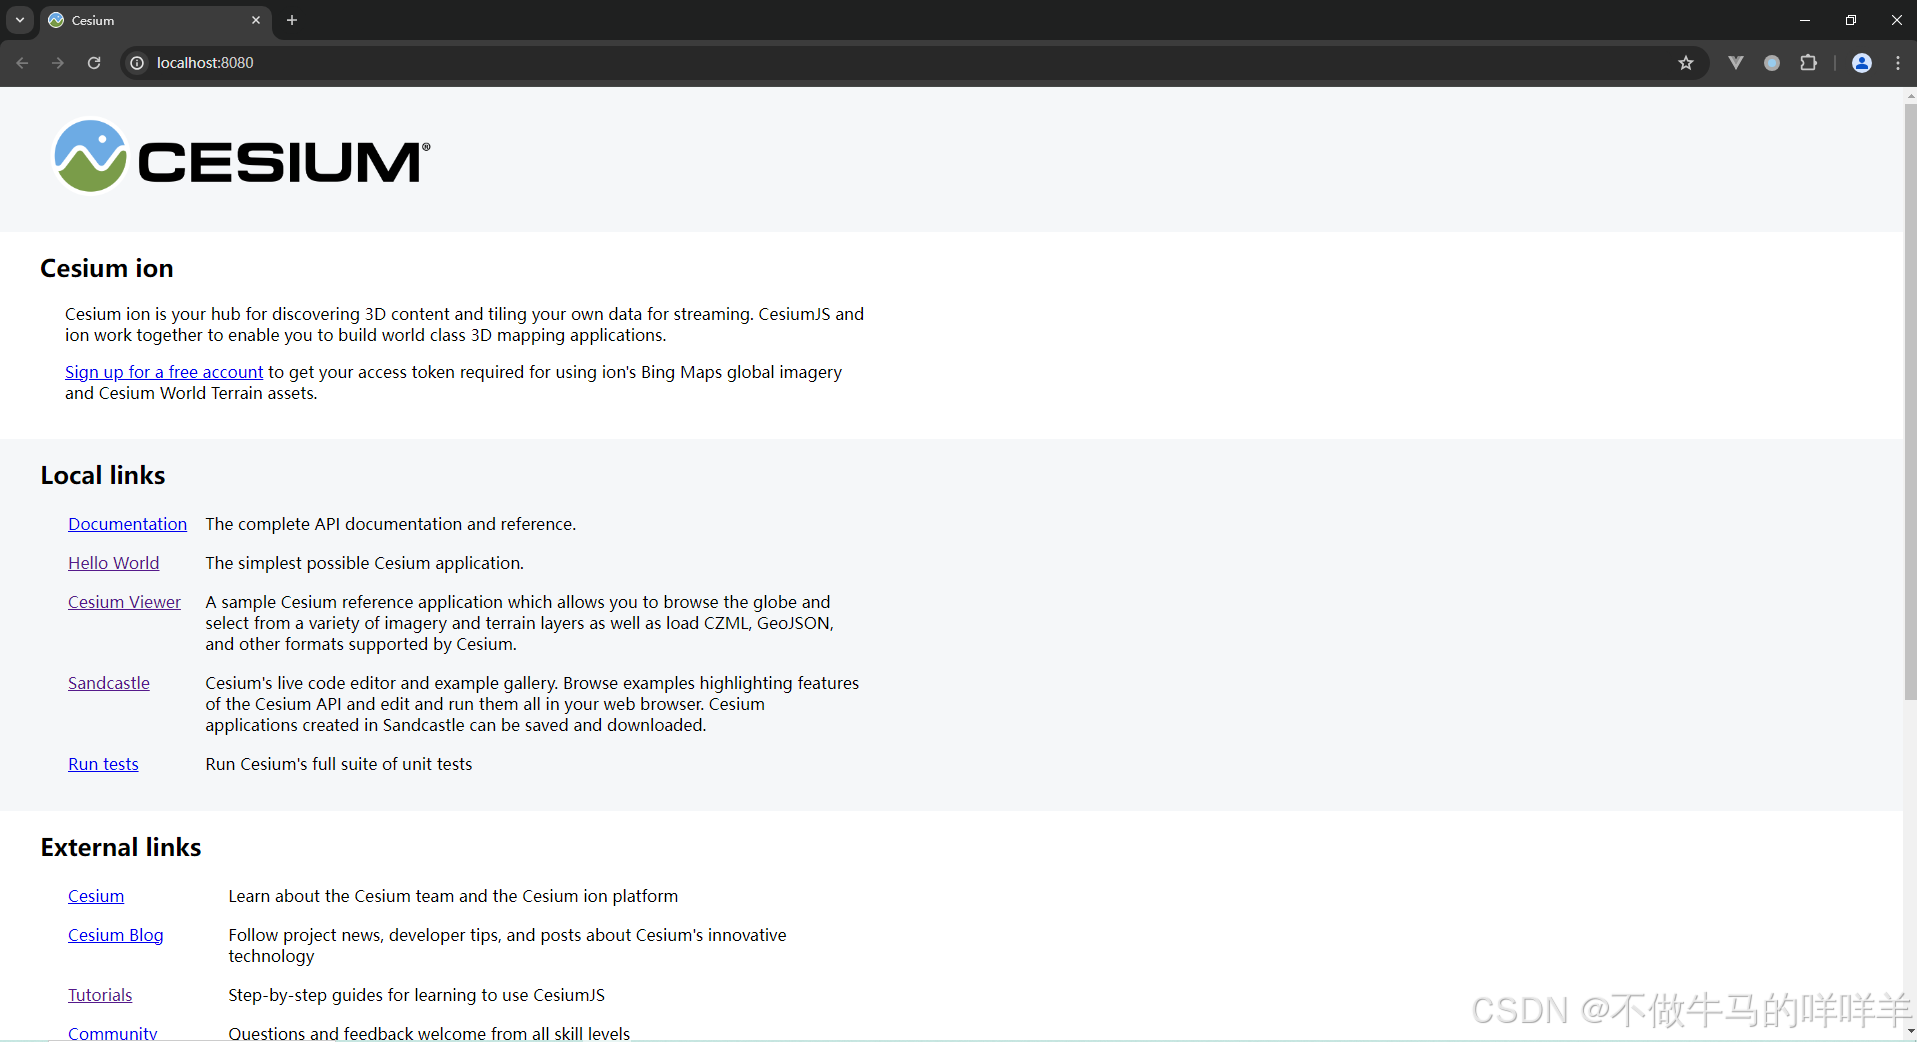Open the tab search dropdown arrow
The width and height of the screenshot is (1917, 1042).
click(20, 20)
